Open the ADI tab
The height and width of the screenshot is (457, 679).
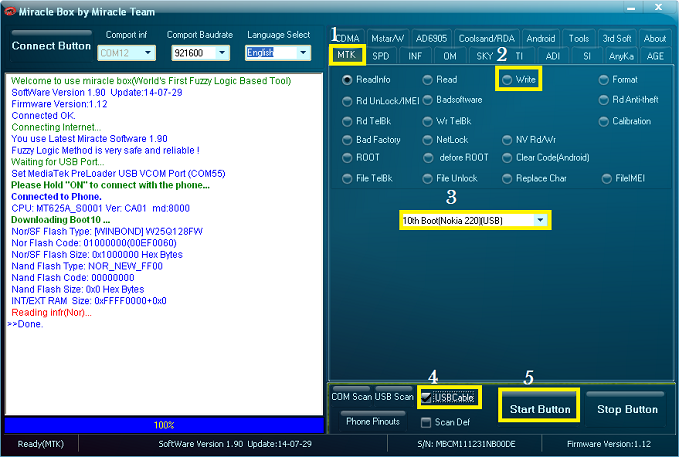553,56
